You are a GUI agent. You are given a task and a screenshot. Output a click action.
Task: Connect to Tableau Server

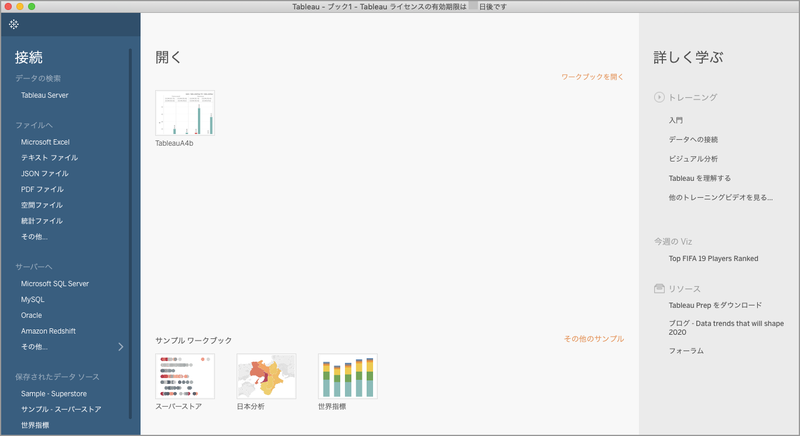coord(44,95)
